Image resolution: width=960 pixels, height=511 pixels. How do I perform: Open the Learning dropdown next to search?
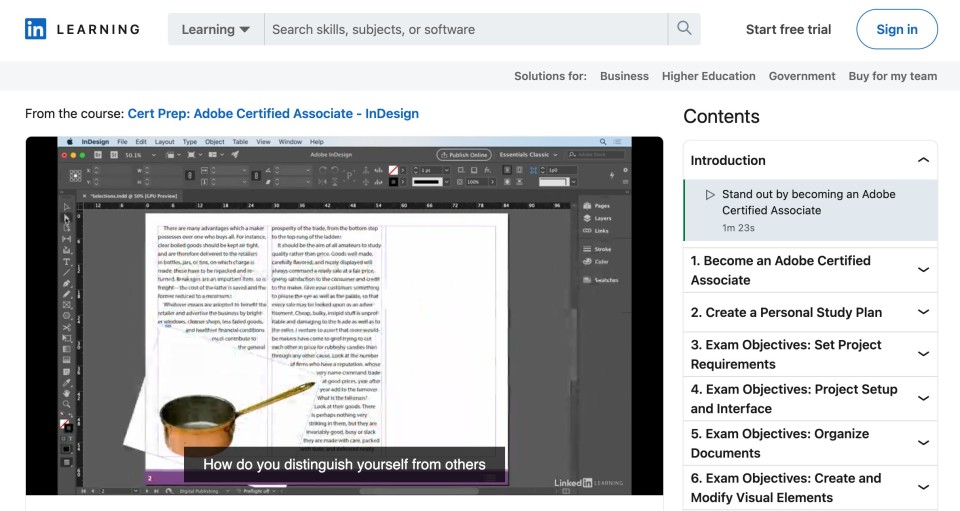pyautogui.click(x=216, y=29)
